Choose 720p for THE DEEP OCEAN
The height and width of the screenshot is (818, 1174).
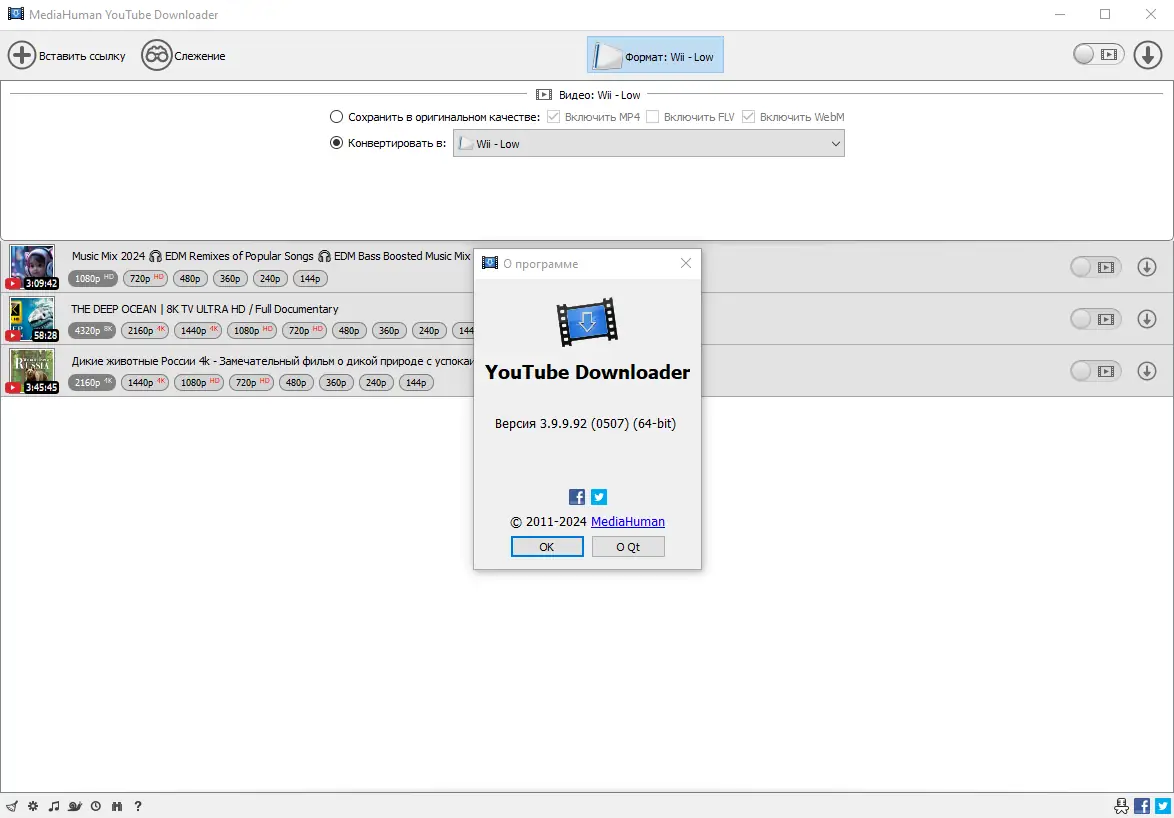pyautogui.click(x=304, y=330)
